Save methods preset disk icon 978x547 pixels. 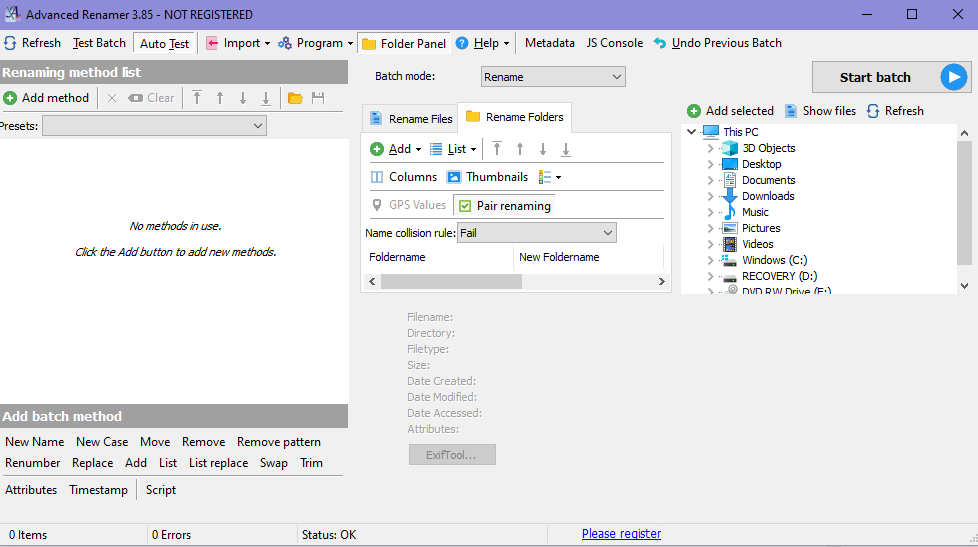click(x=318, y=98)
